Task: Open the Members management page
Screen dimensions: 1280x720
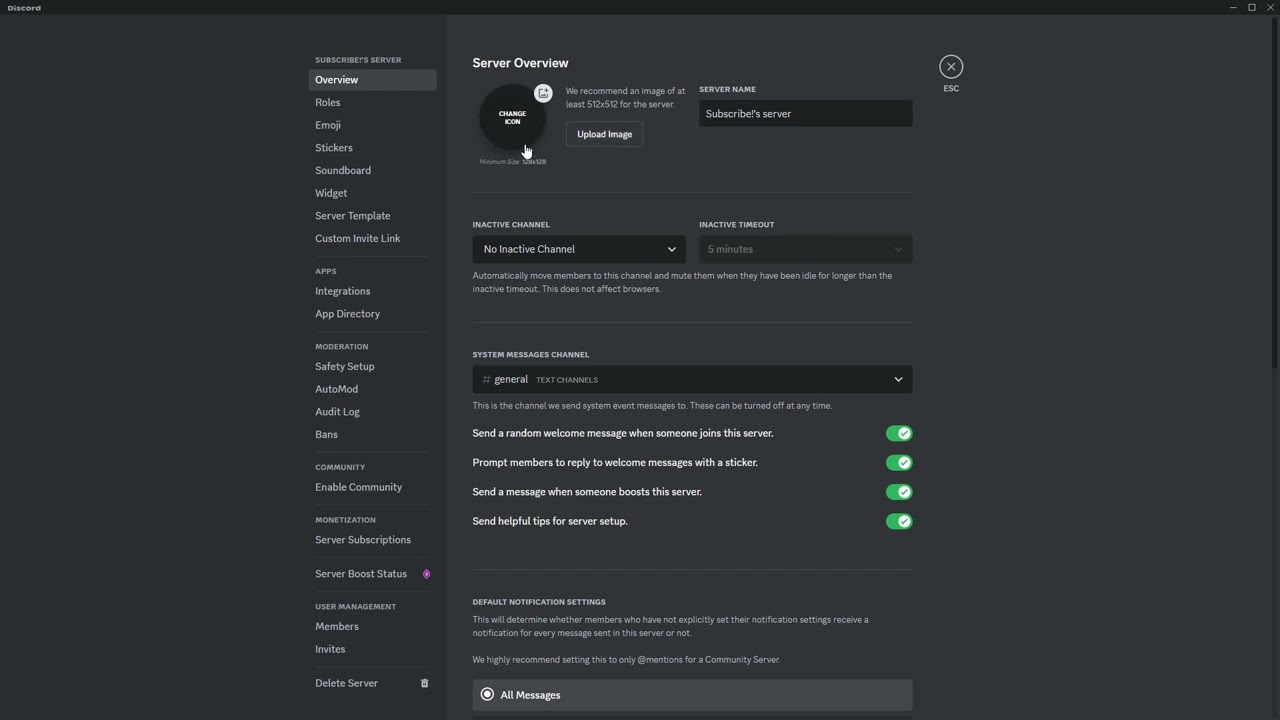Action: pos(372,627)
